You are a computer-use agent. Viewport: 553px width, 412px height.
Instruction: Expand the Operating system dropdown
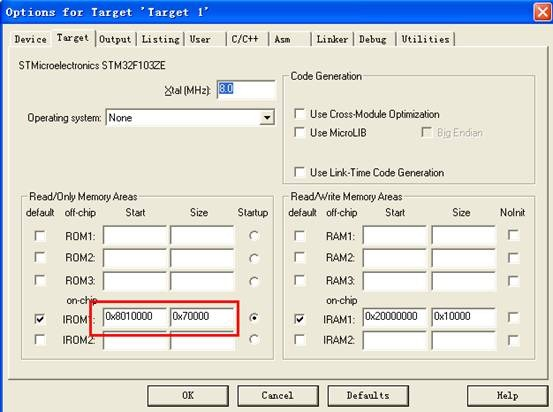coord(267,117)
